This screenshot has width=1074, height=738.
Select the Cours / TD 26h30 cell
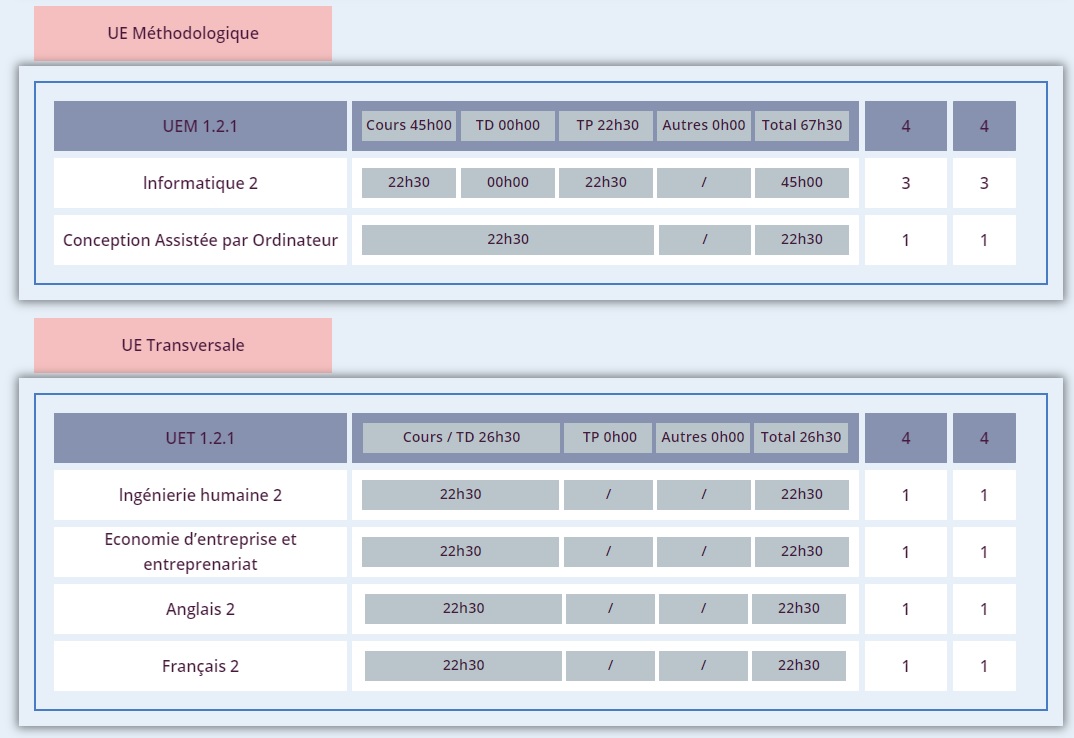(x=461, y=437)
